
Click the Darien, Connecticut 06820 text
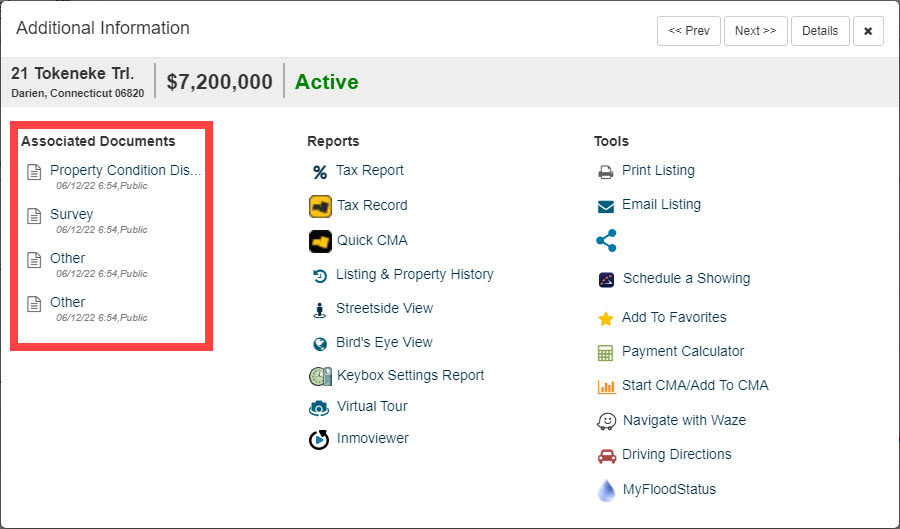pyautogui.click(x=77, y=94)
